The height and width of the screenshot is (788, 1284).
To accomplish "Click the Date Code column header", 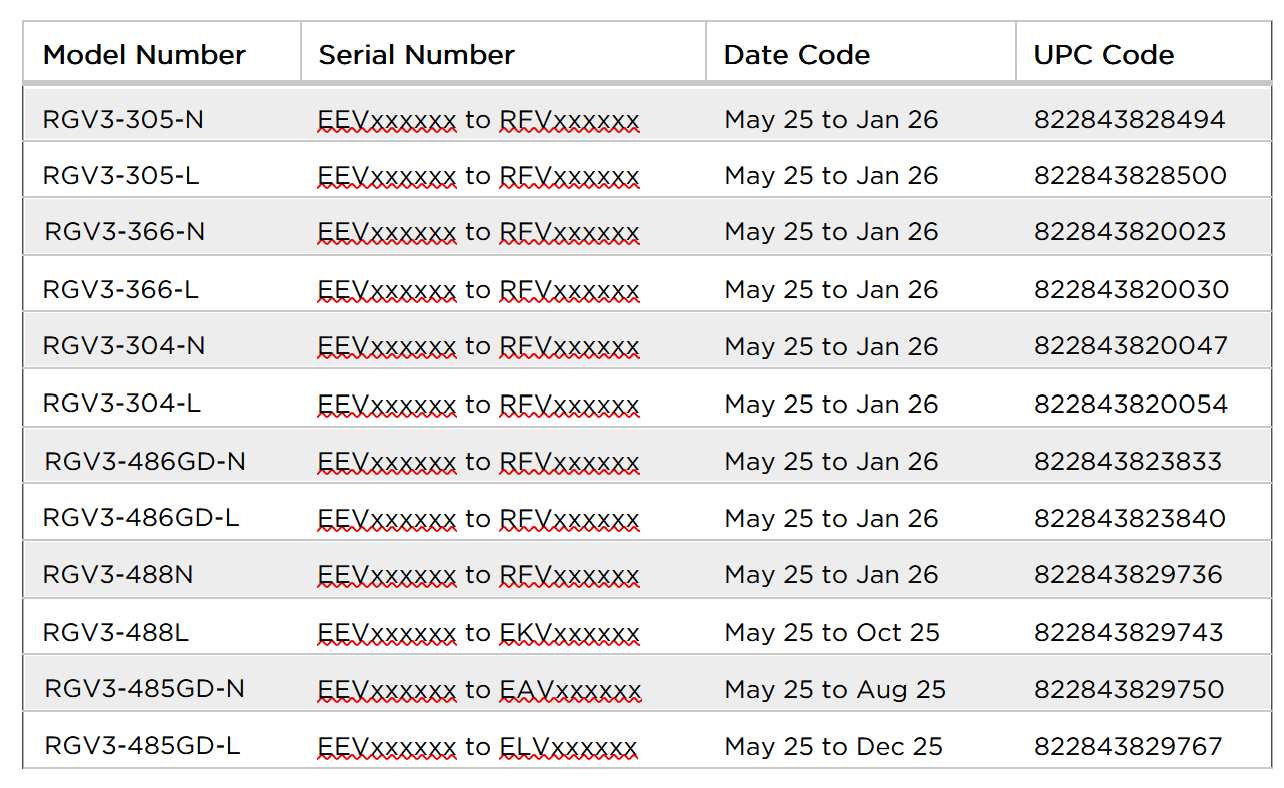I will [x=796, y=55].
